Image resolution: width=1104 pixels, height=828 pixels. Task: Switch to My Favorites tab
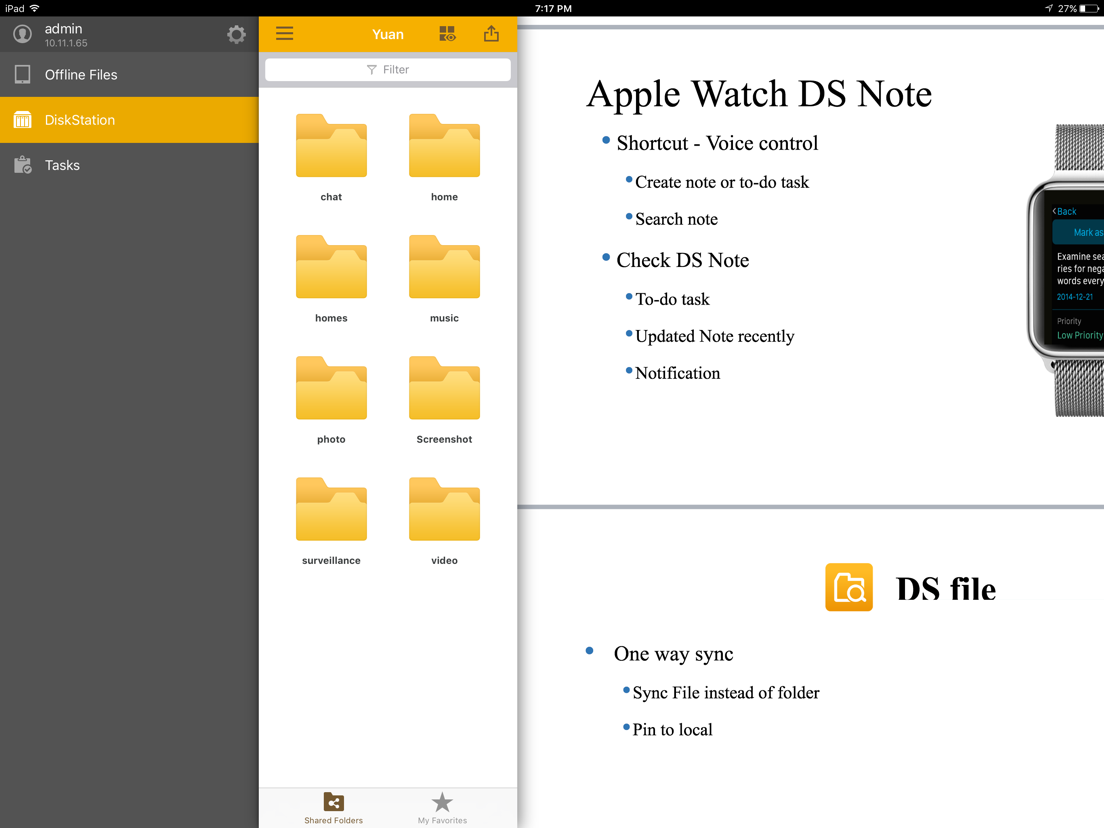tap(442, 808)
